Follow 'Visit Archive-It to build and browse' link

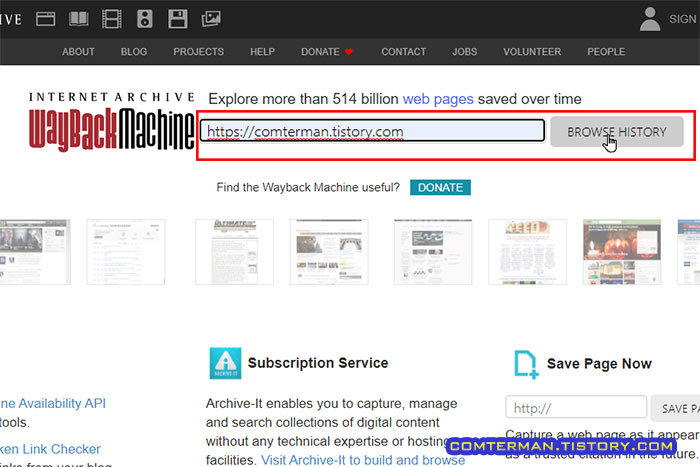coord(363,460)
